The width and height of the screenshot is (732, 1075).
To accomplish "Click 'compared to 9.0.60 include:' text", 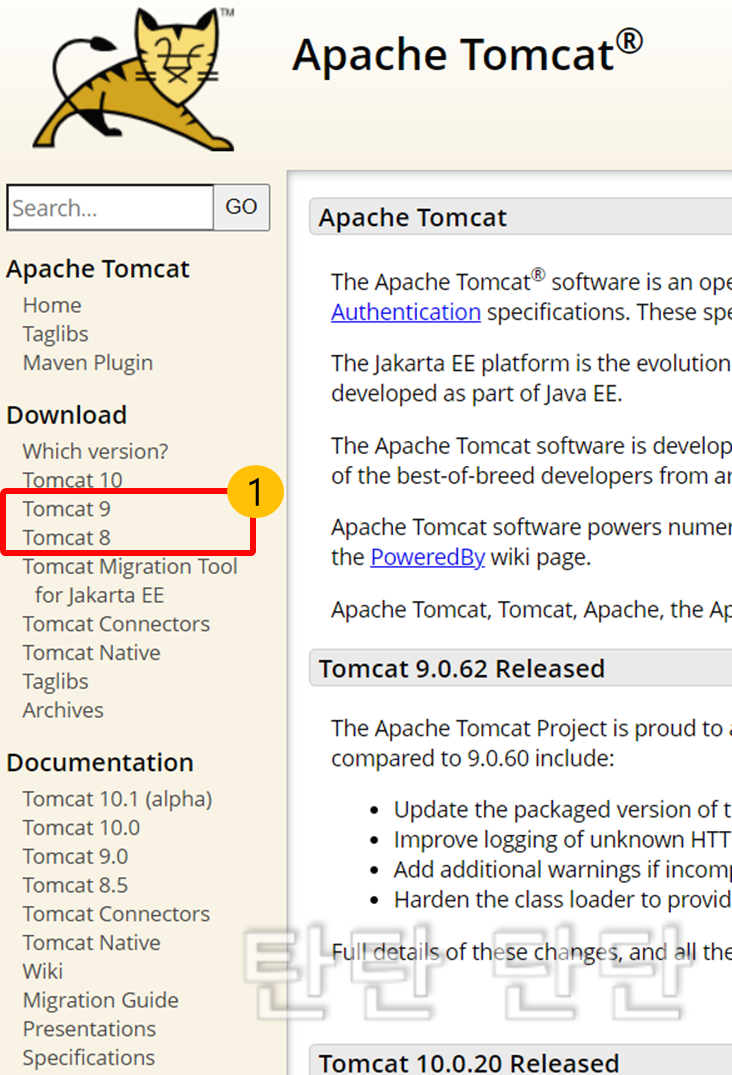I will (473, 759).
